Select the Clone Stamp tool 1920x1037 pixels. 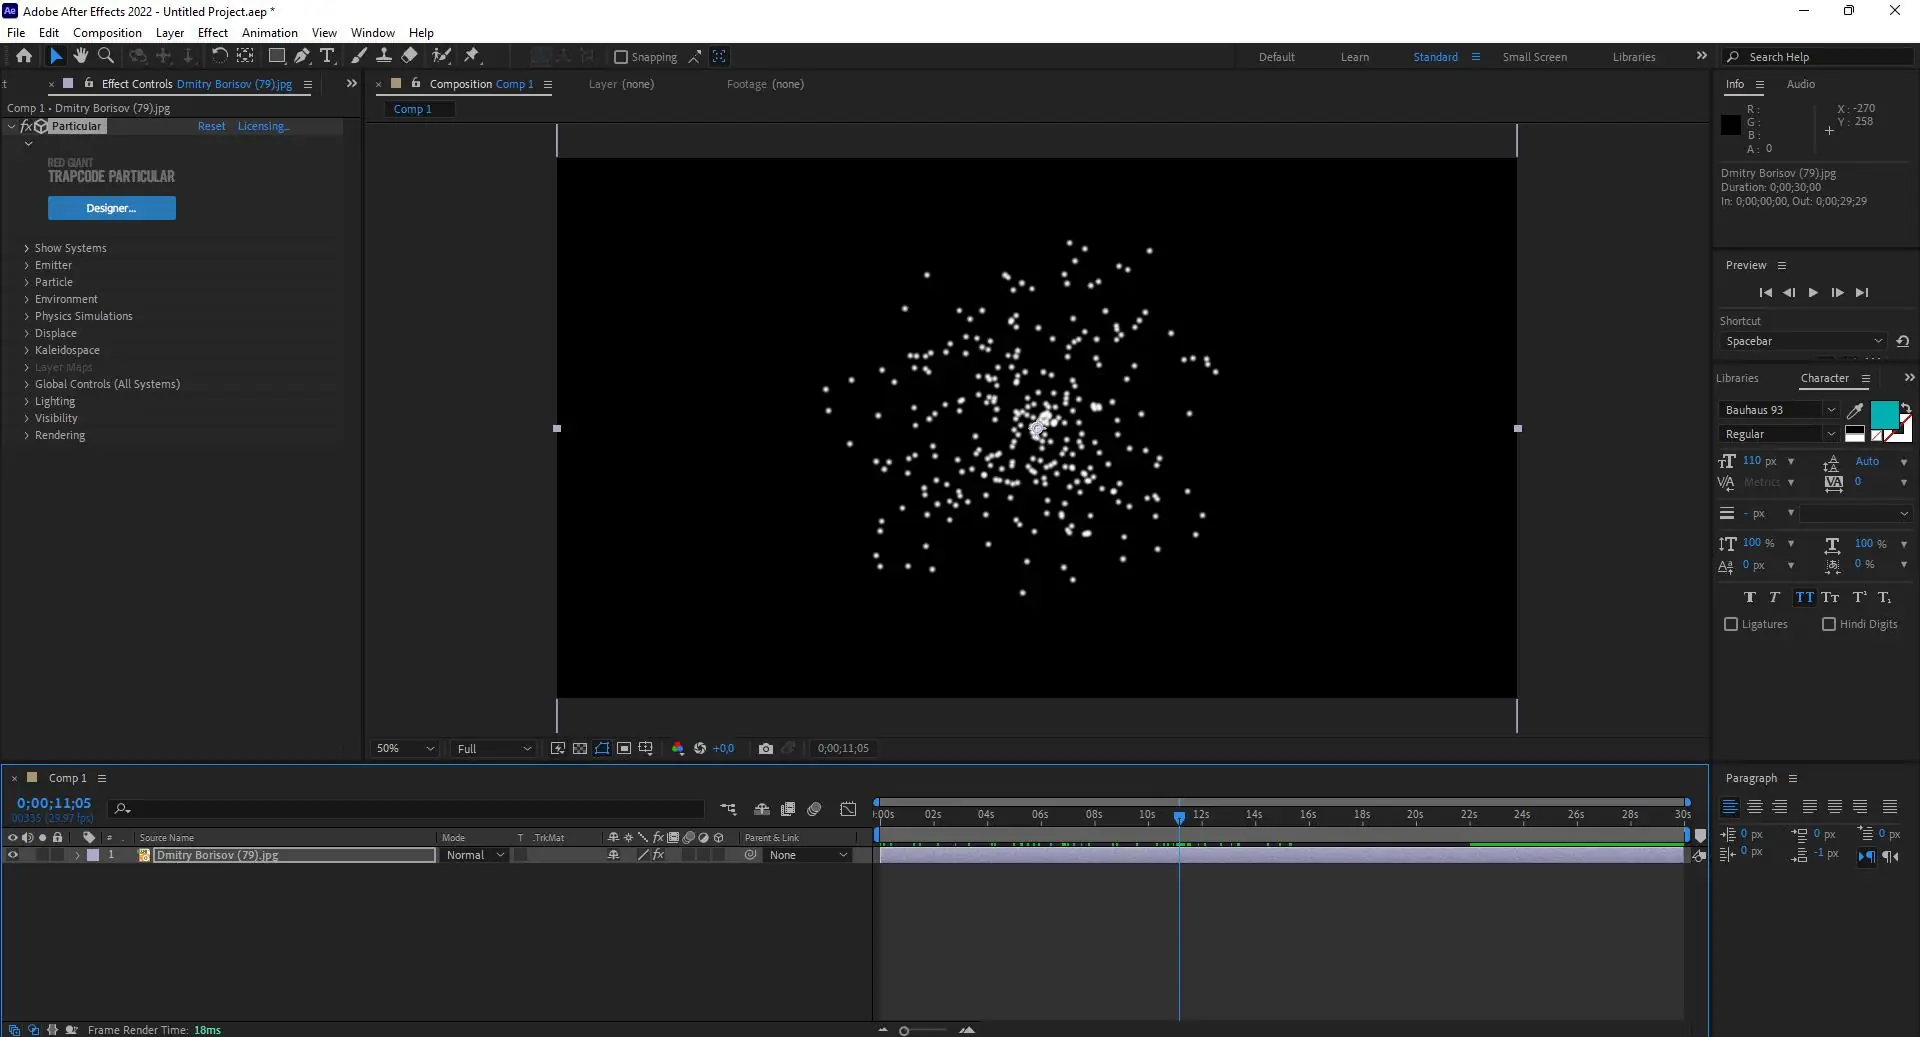[383, 56]
